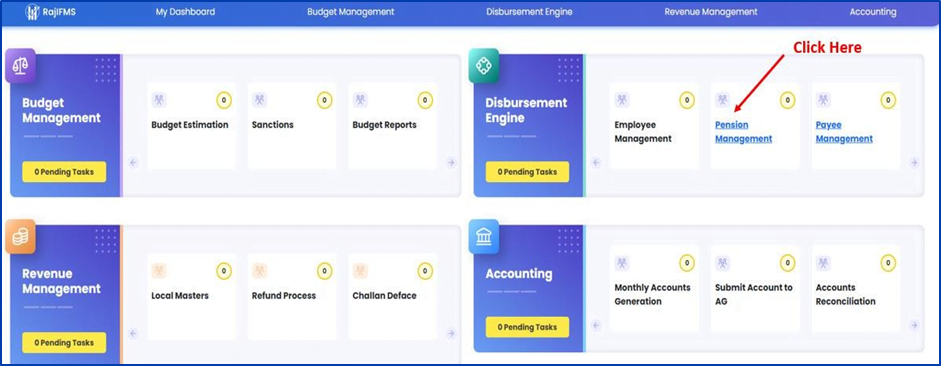Open the Challan Deface card

[x=392, y=297]
